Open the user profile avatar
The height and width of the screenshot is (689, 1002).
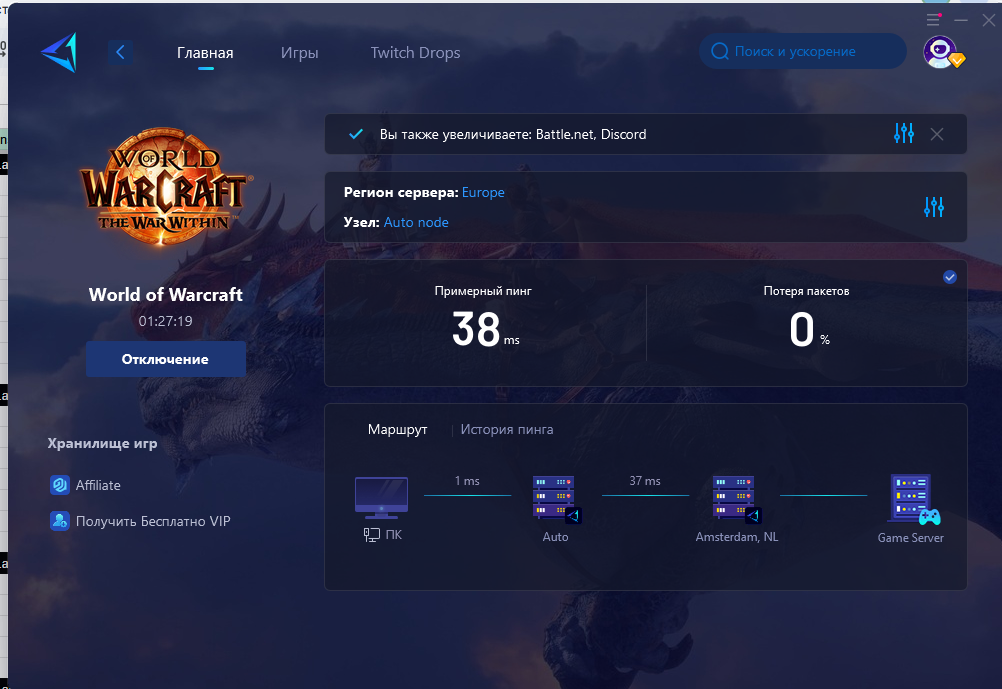[940, 52]
